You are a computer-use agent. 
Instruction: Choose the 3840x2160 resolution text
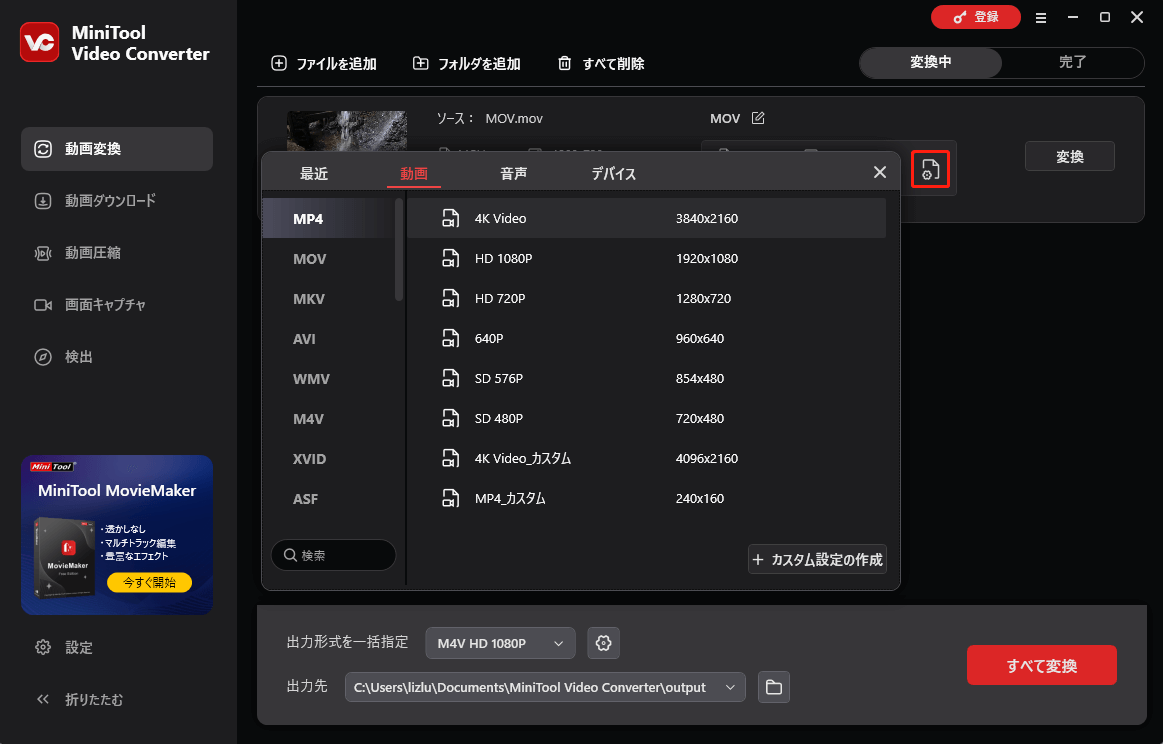pos(707,219)
